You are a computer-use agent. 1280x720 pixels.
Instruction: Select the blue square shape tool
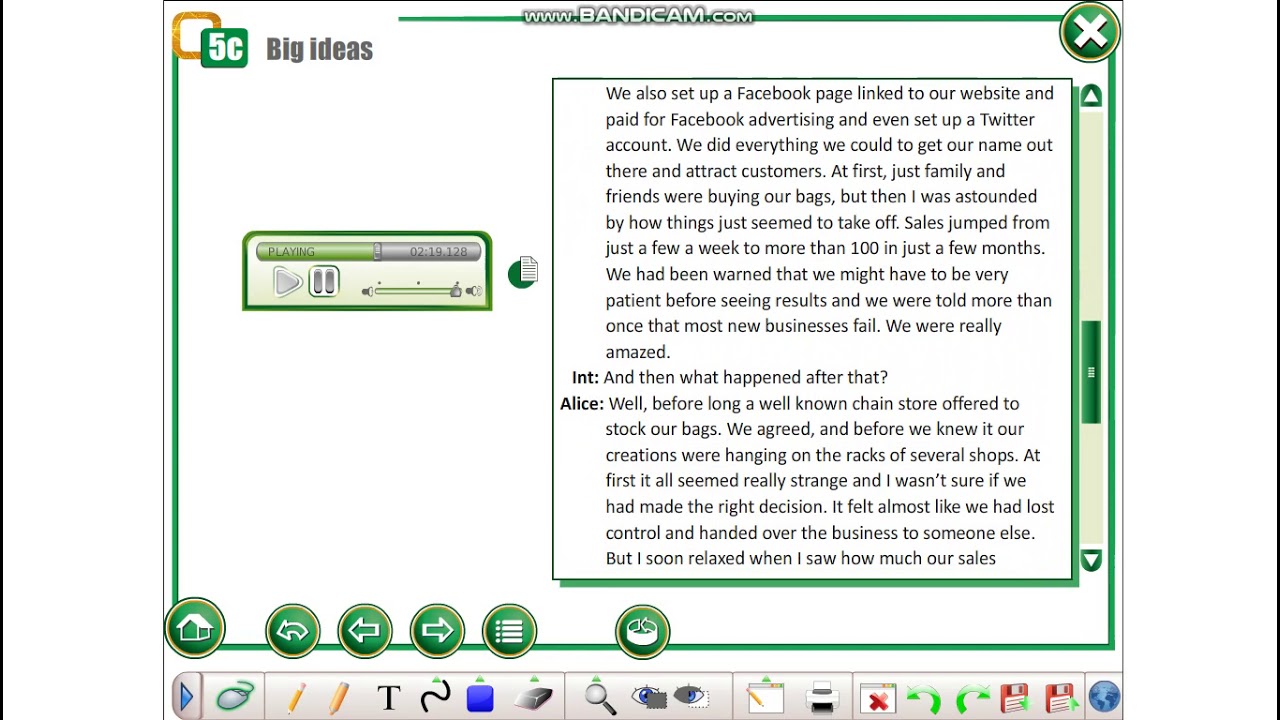[x=480, y=697]
